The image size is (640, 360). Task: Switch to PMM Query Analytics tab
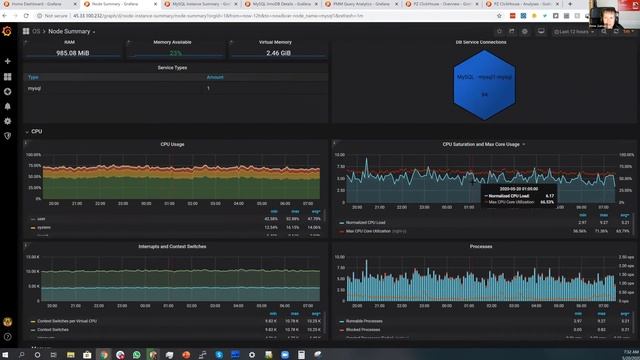362,4
